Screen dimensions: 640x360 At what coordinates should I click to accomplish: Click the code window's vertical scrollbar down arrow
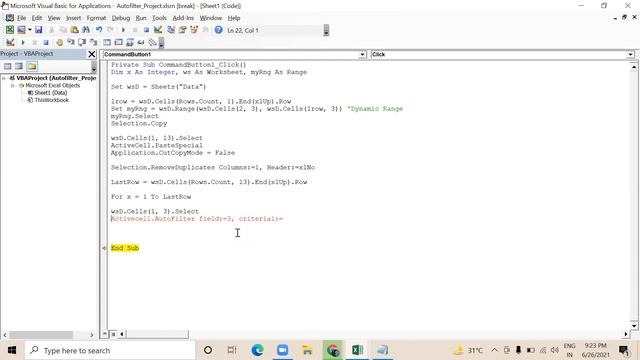pyautogui.click(x=634, y=326)
